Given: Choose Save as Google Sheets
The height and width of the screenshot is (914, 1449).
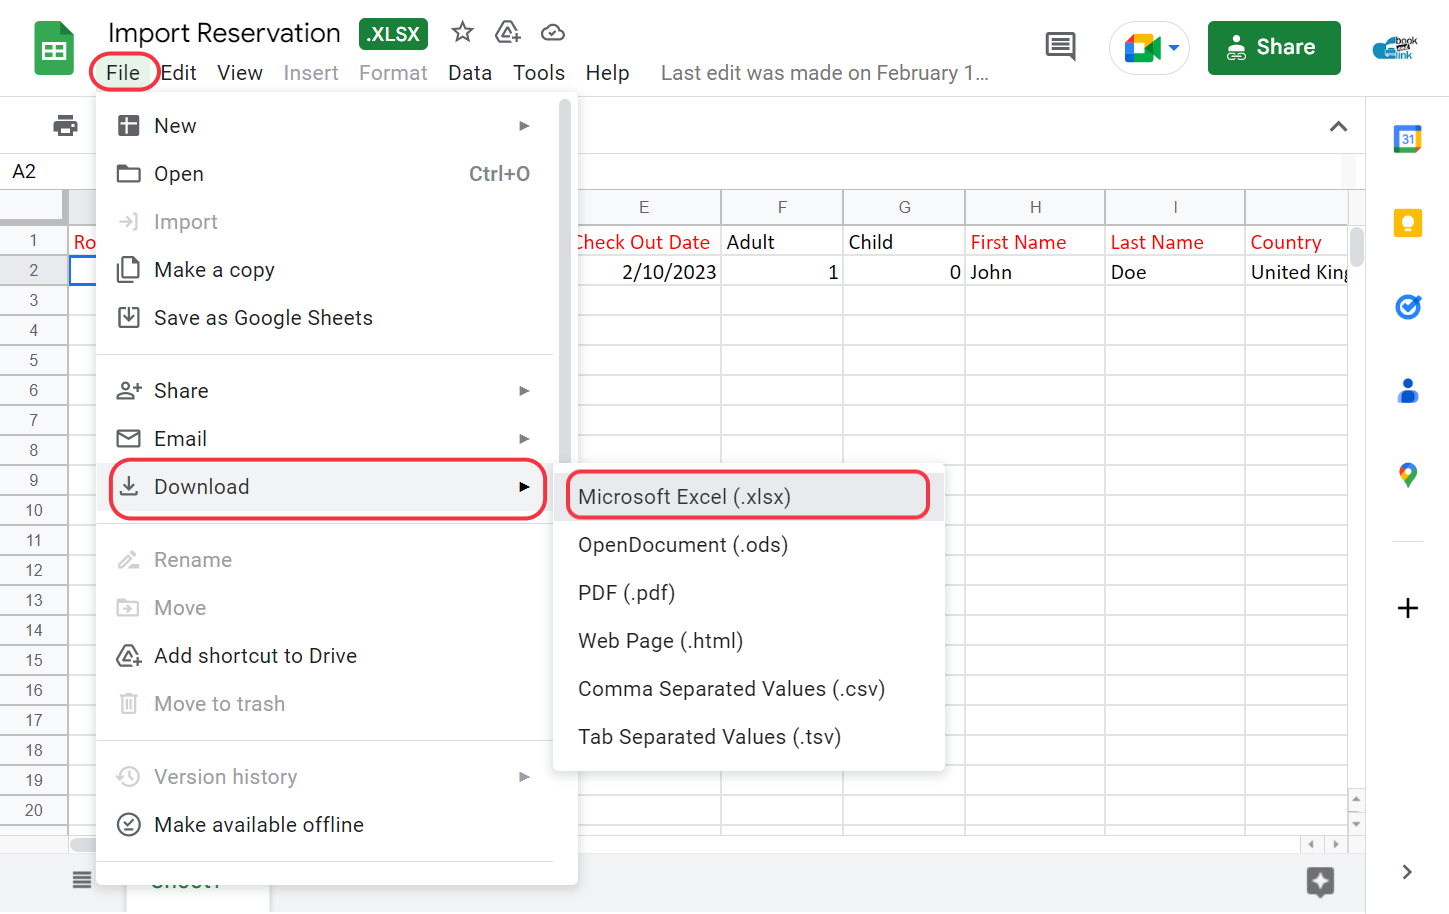Looking at the screenshot, I should [325, 318].
